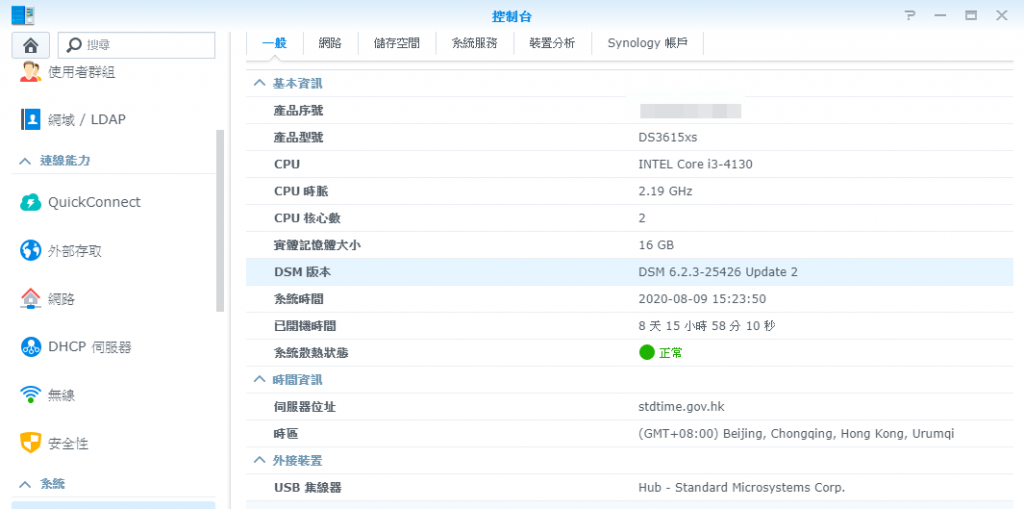The width and height of the screenshot is (1024, 509).
Task: Switch to the Synology 帳戶 tab
Action: coord(647,44)
